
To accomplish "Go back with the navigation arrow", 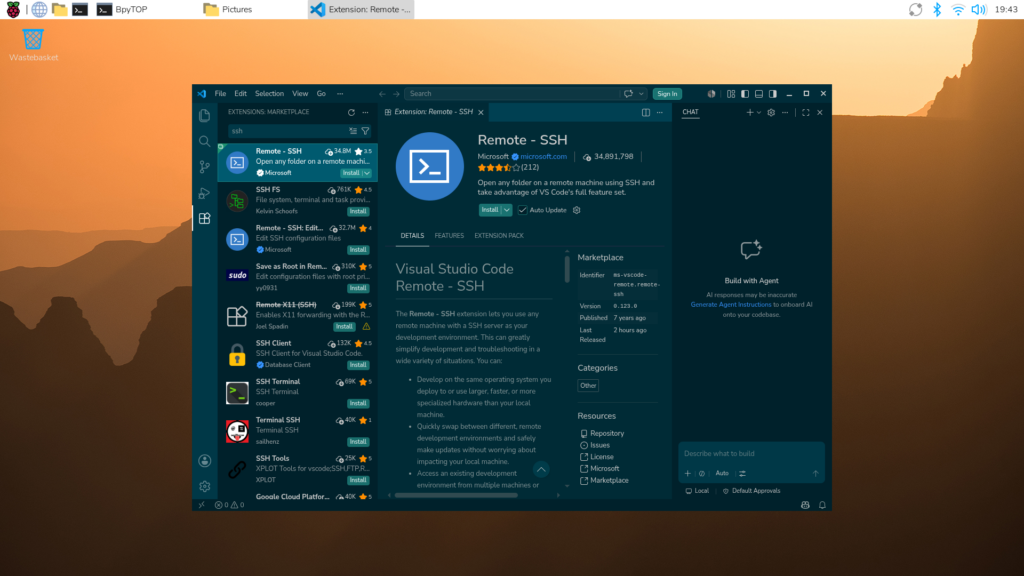I will (x=382, y=94).
